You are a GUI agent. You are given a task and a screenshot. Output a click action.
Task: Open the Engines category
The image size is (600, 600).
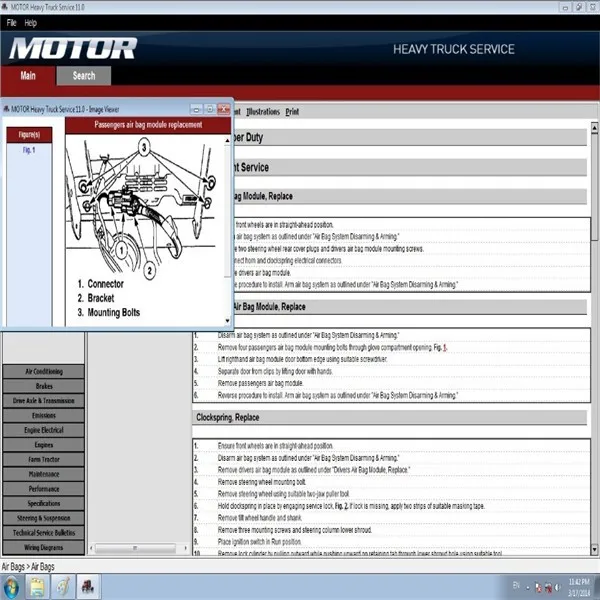click(44, 445)
